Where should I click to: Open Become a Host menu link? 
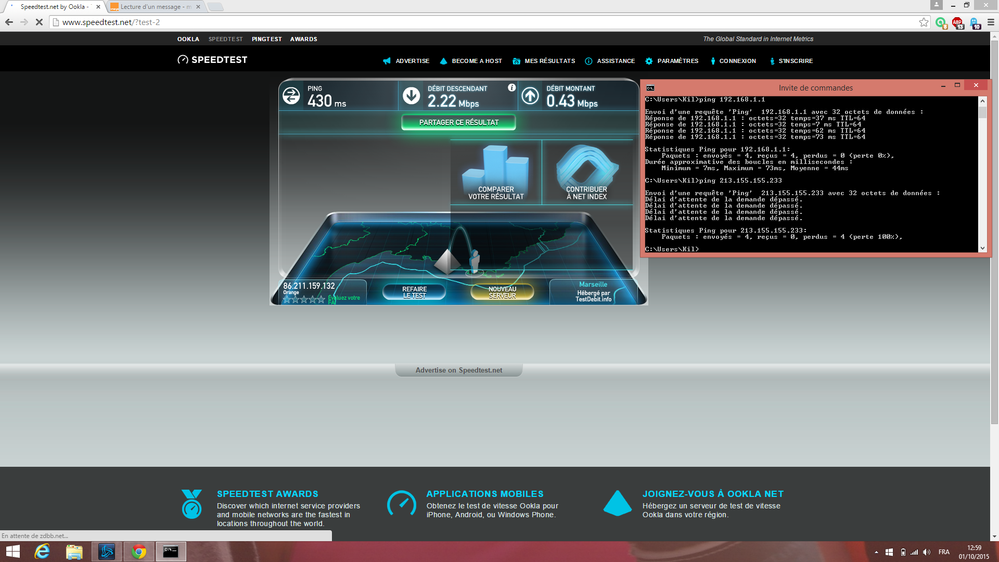tap(471, 61)
